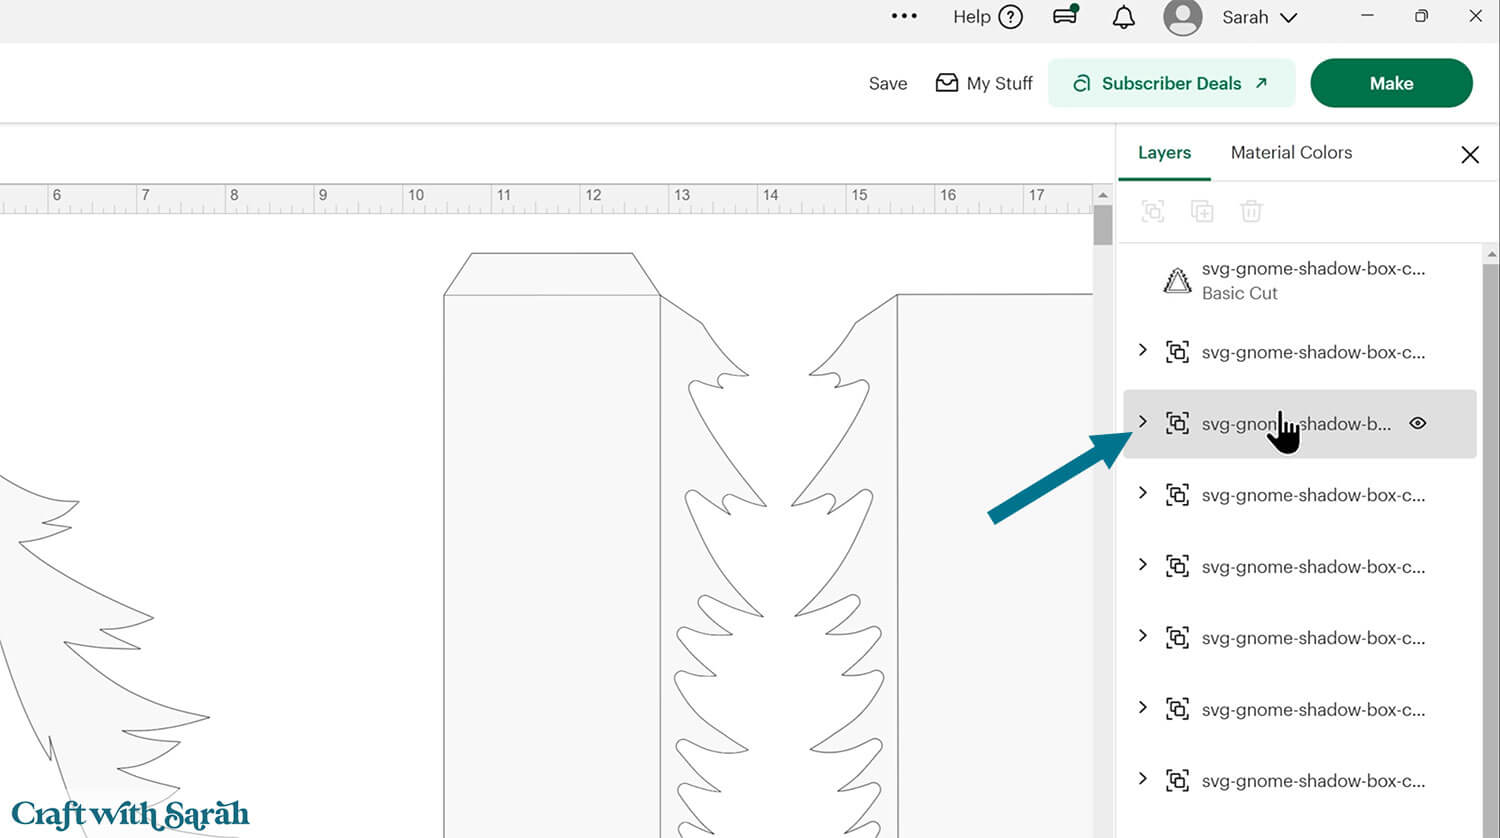Toggle visibility eye on highlighted layer
The height and width of the screenshot is (838, 1500).
pos(1417,423)
